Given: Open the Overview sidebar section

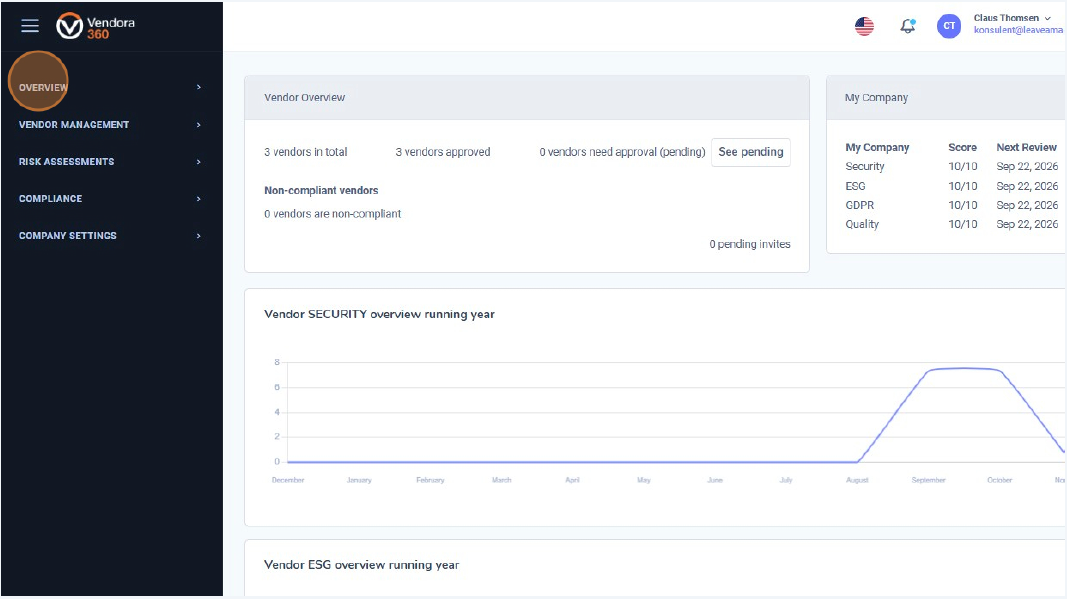Looking at the screenshot, I should pos(42,87).
